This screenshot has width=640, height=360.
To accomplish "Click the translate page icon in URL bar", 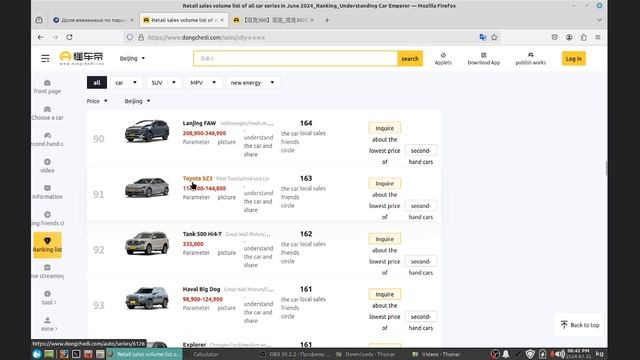I will point(483,37).
